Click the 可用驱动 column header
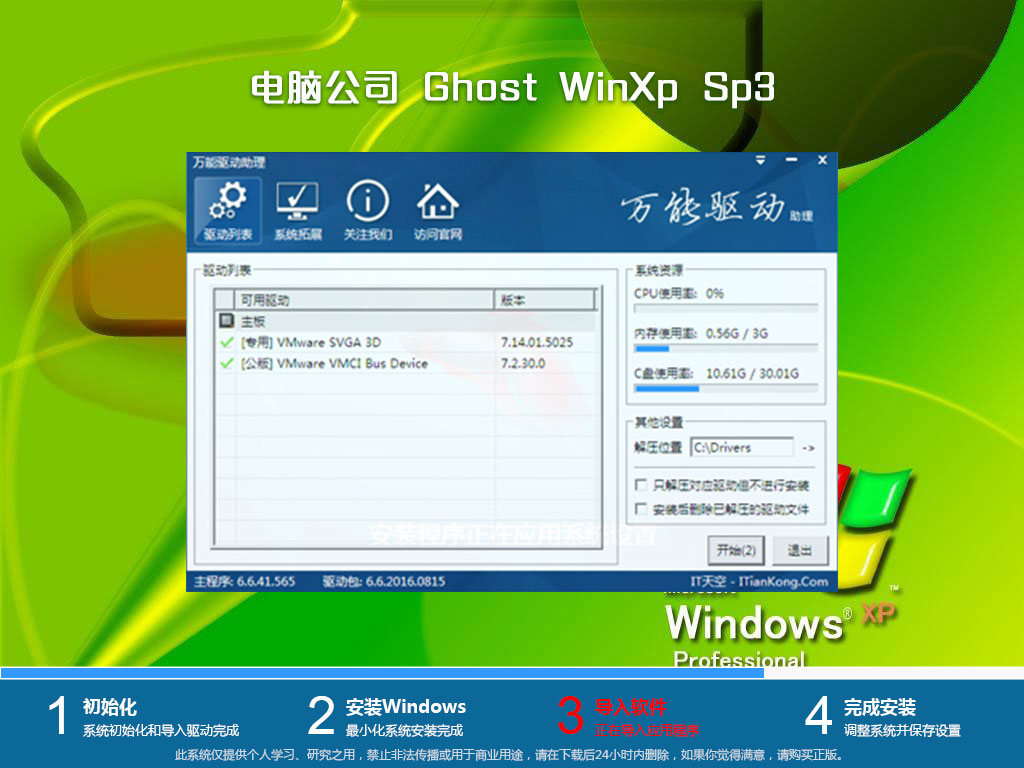Image resolution: width=1024 pixels, height=768 pixels. (x=364, y=300)
